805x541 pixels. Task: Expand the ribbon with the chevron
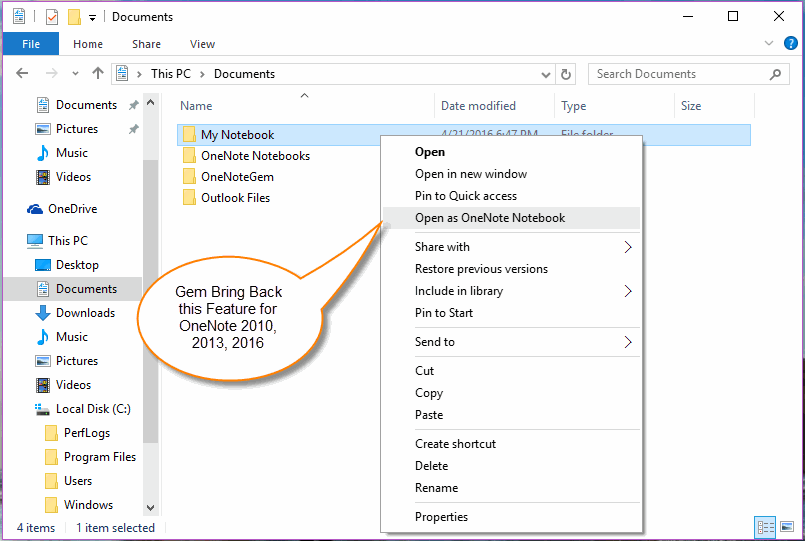[x=769, y=43]
